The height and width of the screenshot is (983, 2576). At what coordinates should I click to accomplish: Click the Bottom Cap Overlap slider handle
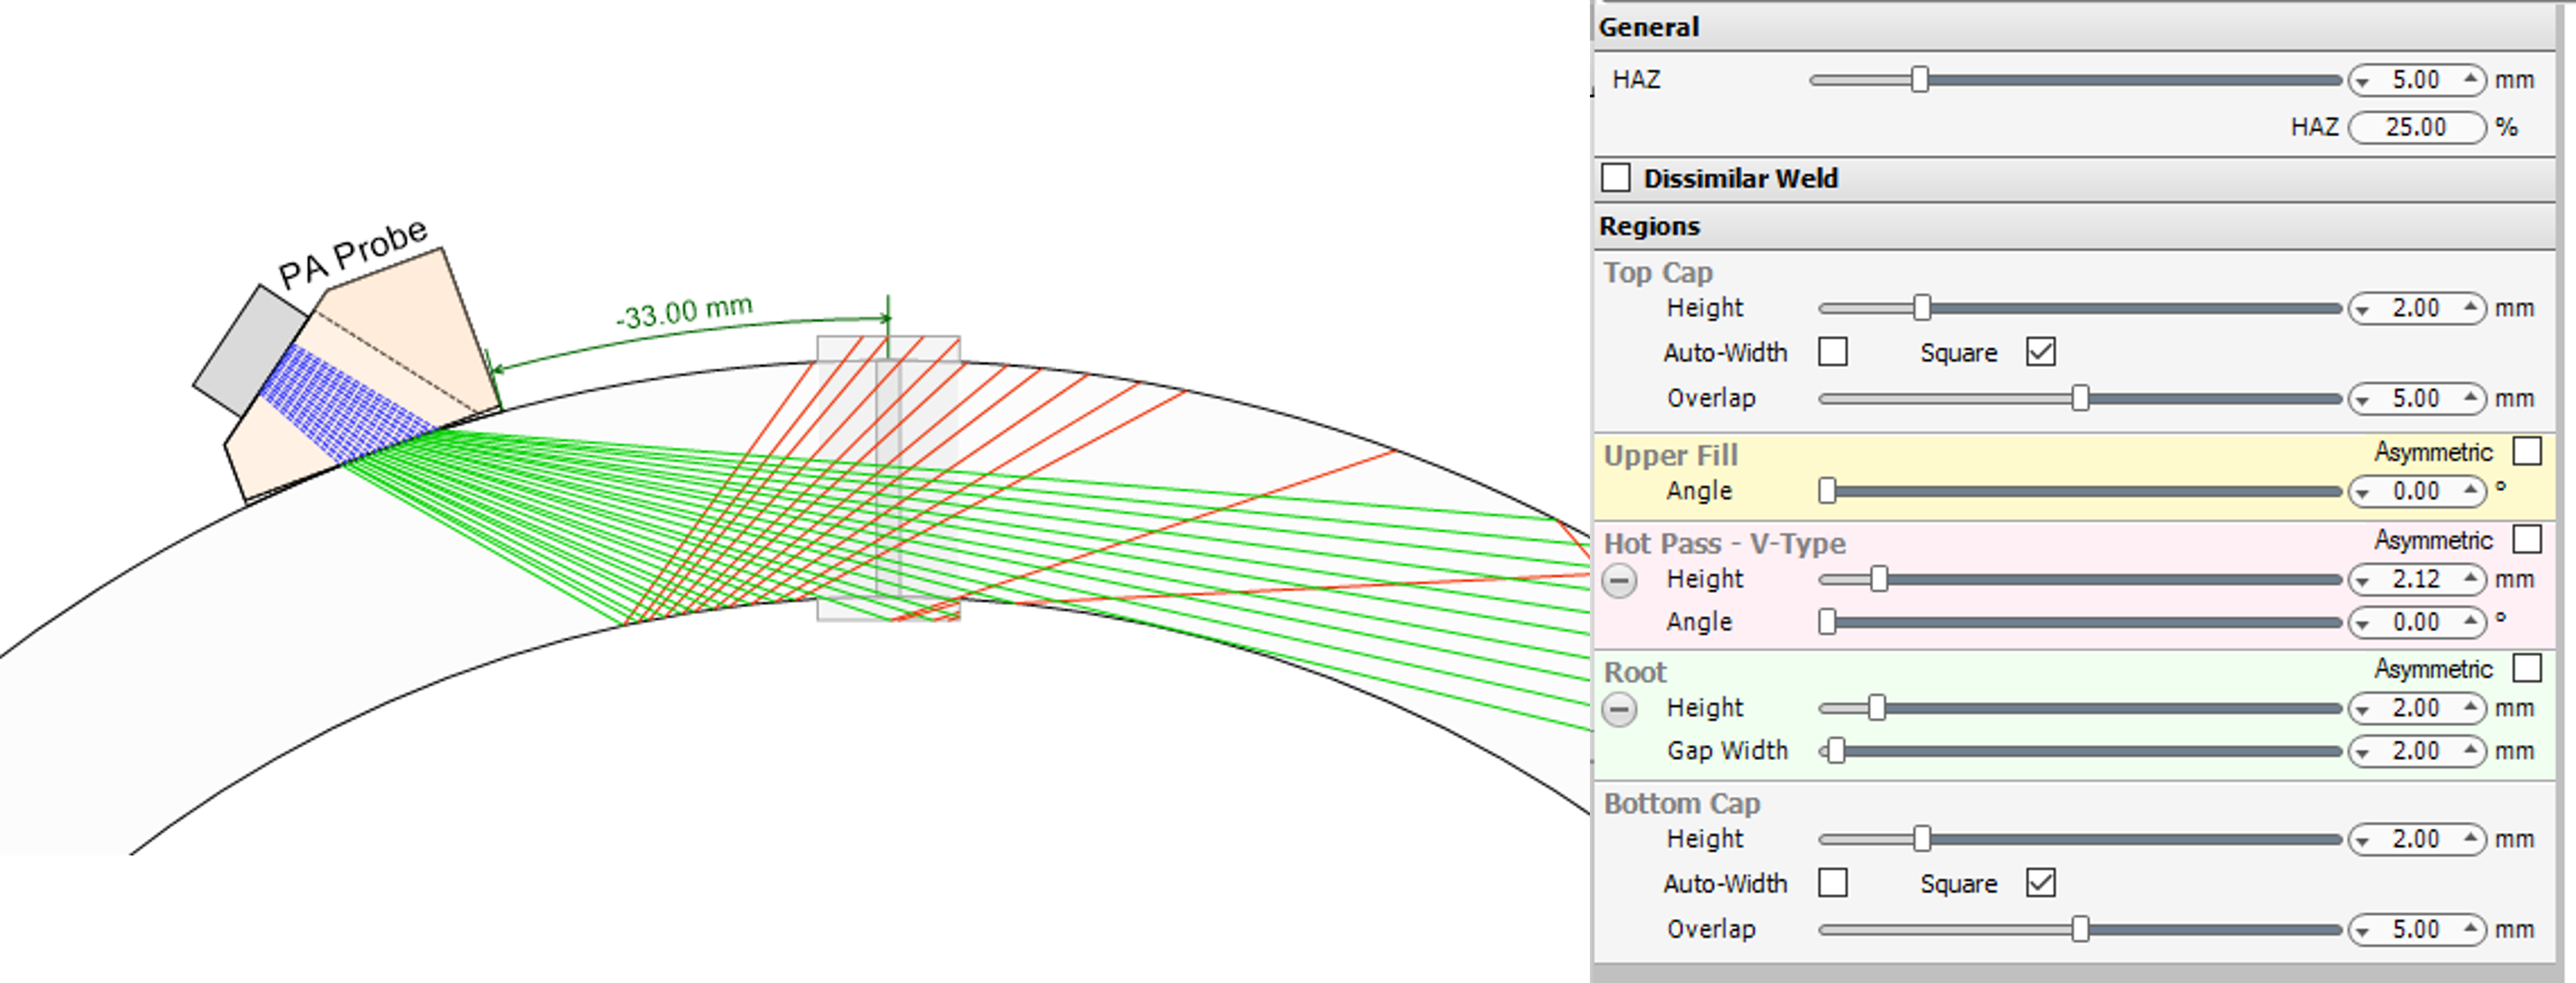pos(2080,929)
